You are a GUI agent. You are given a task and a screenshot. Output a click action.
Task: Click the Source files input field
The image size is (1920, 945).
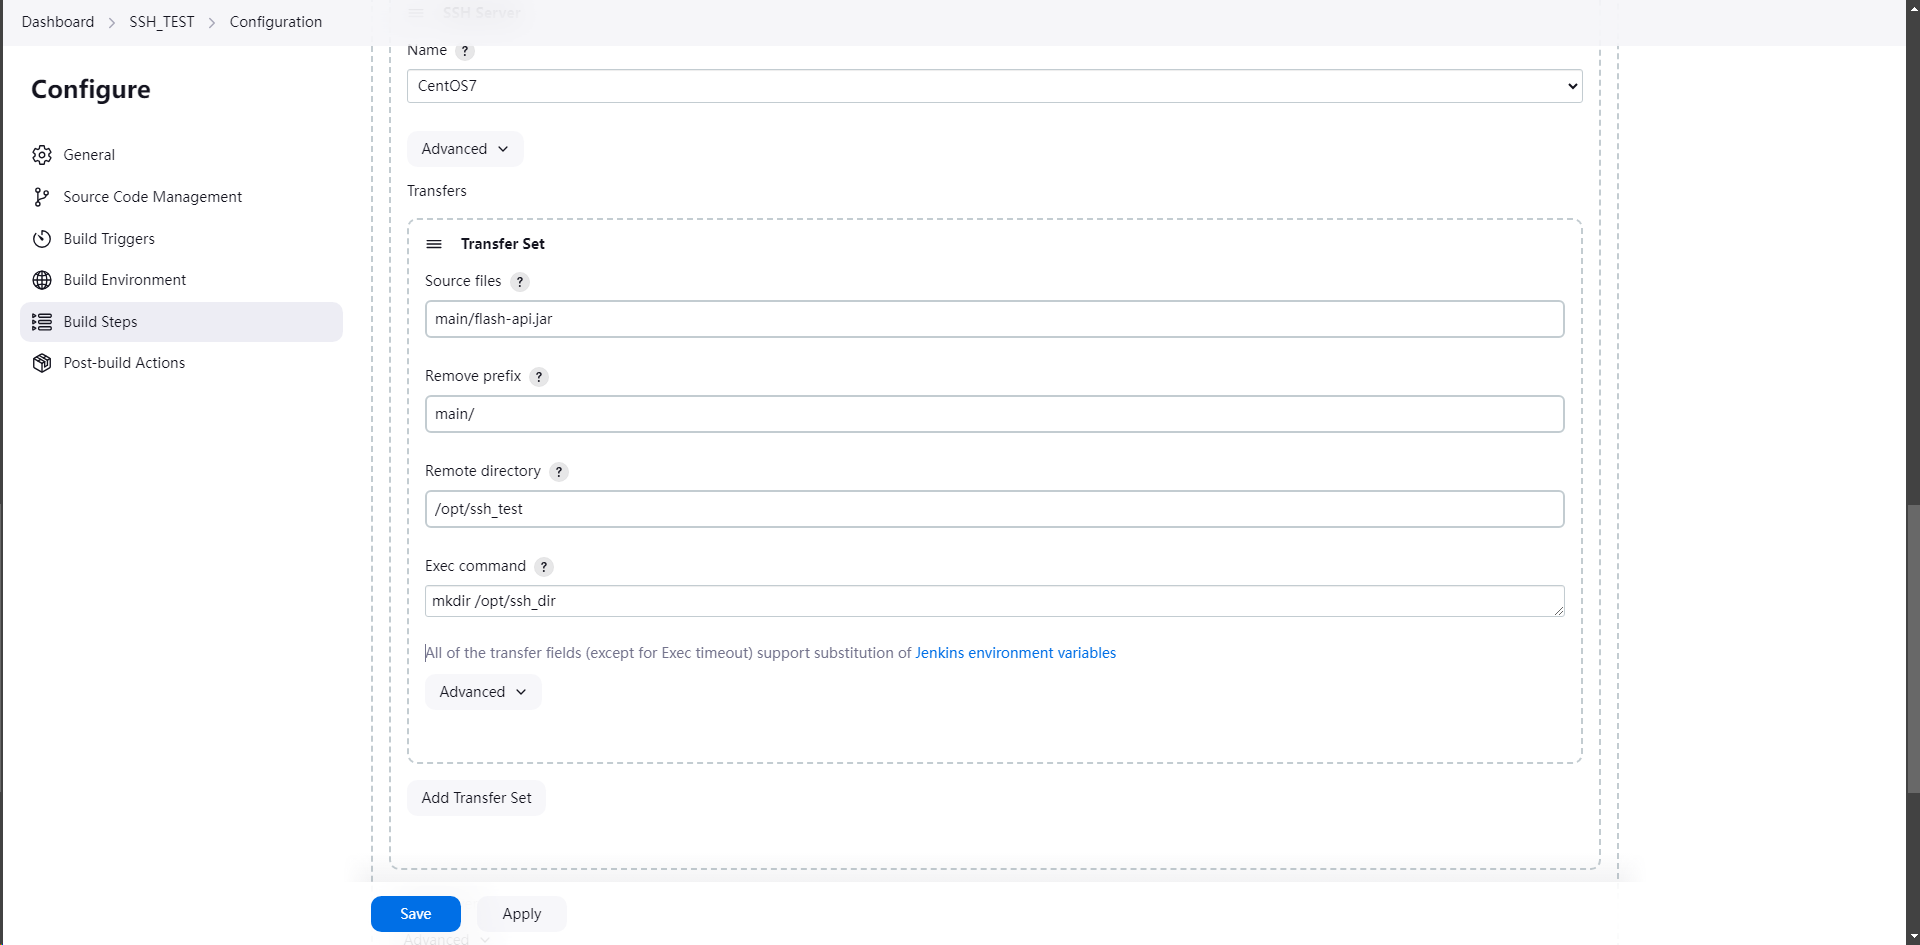coord(994,319)
